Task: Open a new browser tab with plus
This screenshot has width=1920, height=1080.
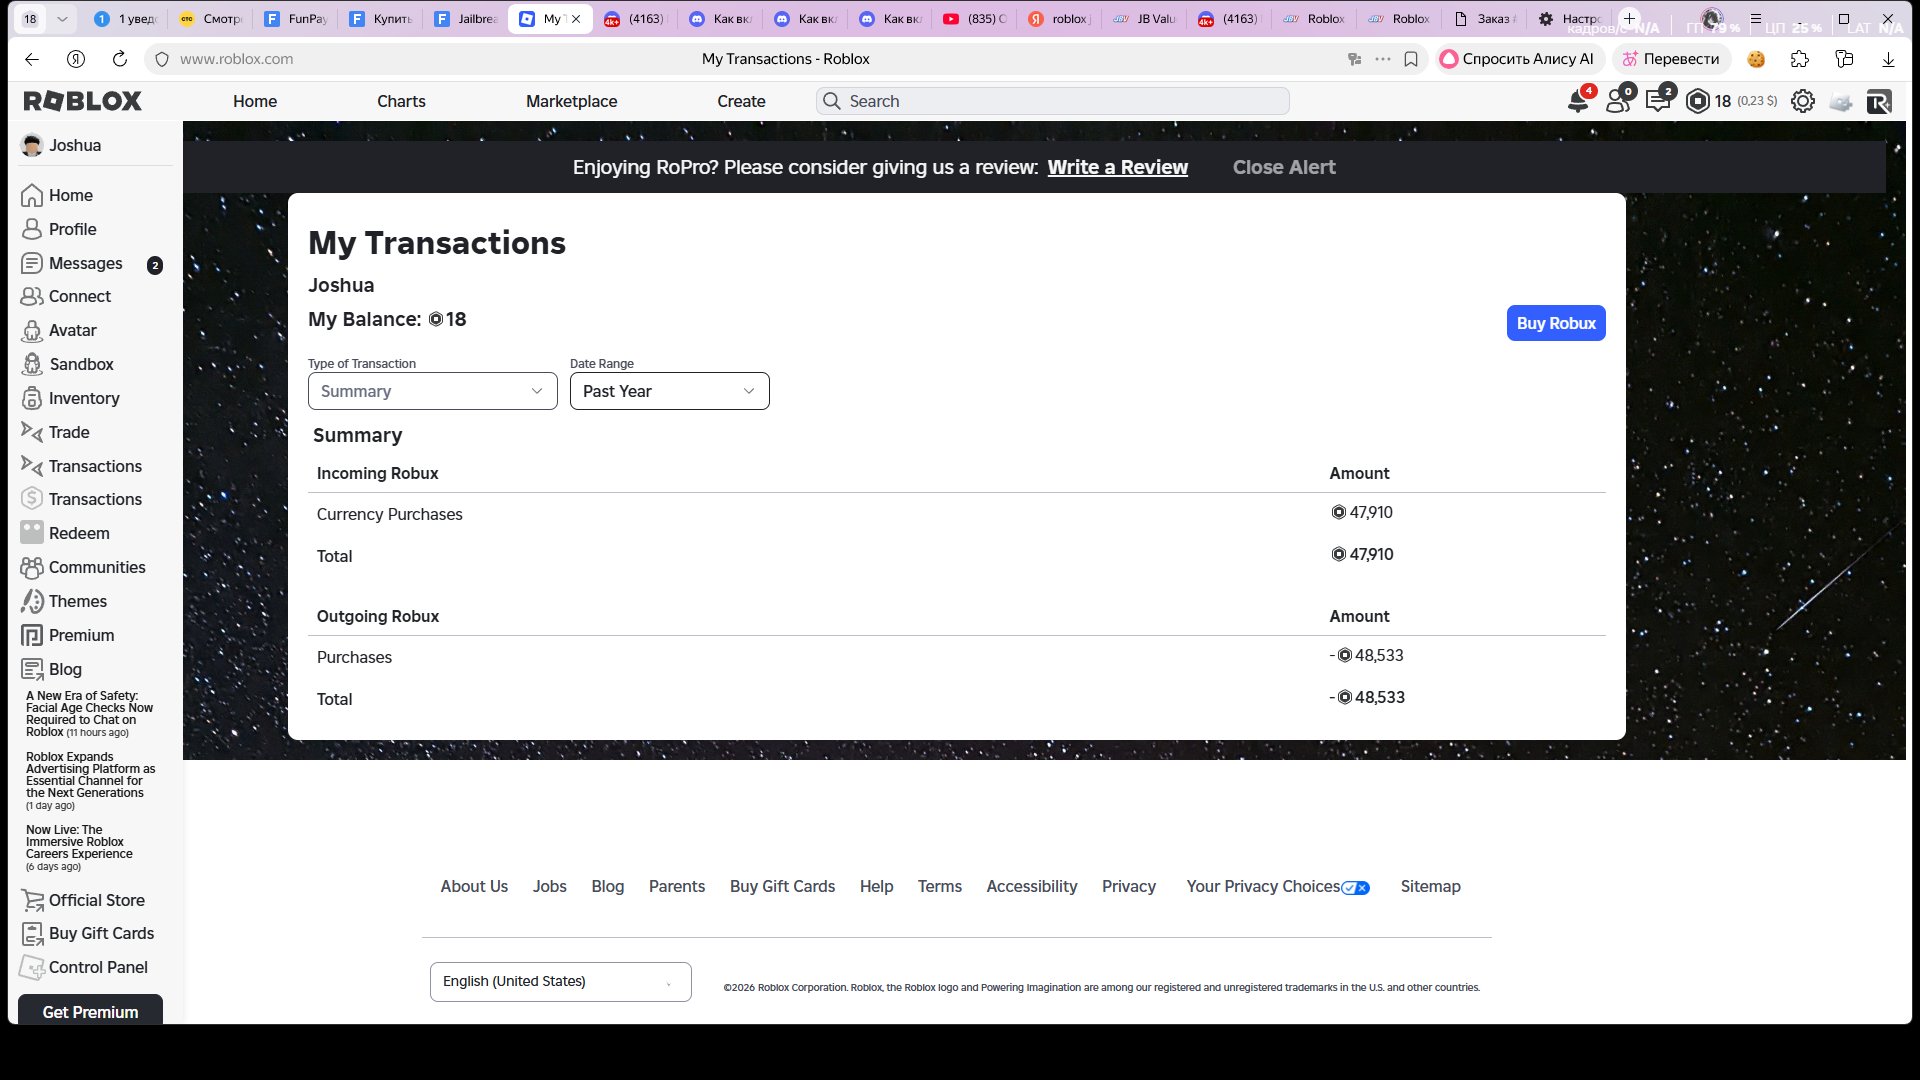Action: [x=1629, y=19]
